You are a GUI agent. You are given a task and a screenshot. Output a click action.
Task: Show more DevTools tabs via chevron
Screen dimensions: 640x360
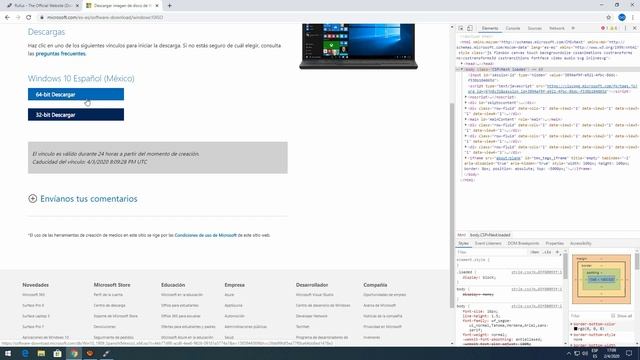click(573, 28)
